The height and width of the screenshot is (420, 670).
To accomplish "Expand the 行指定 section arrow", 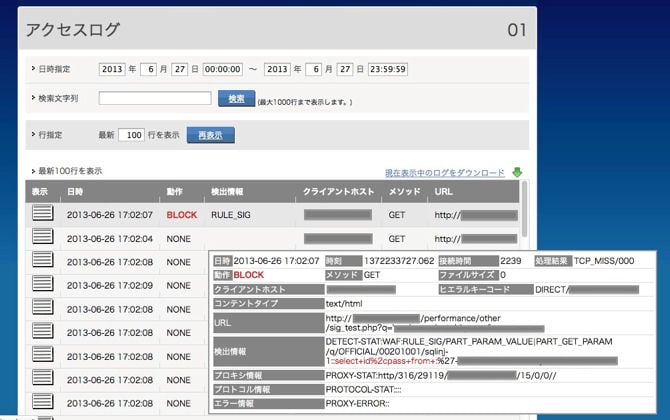I will (x=33, y=134).
